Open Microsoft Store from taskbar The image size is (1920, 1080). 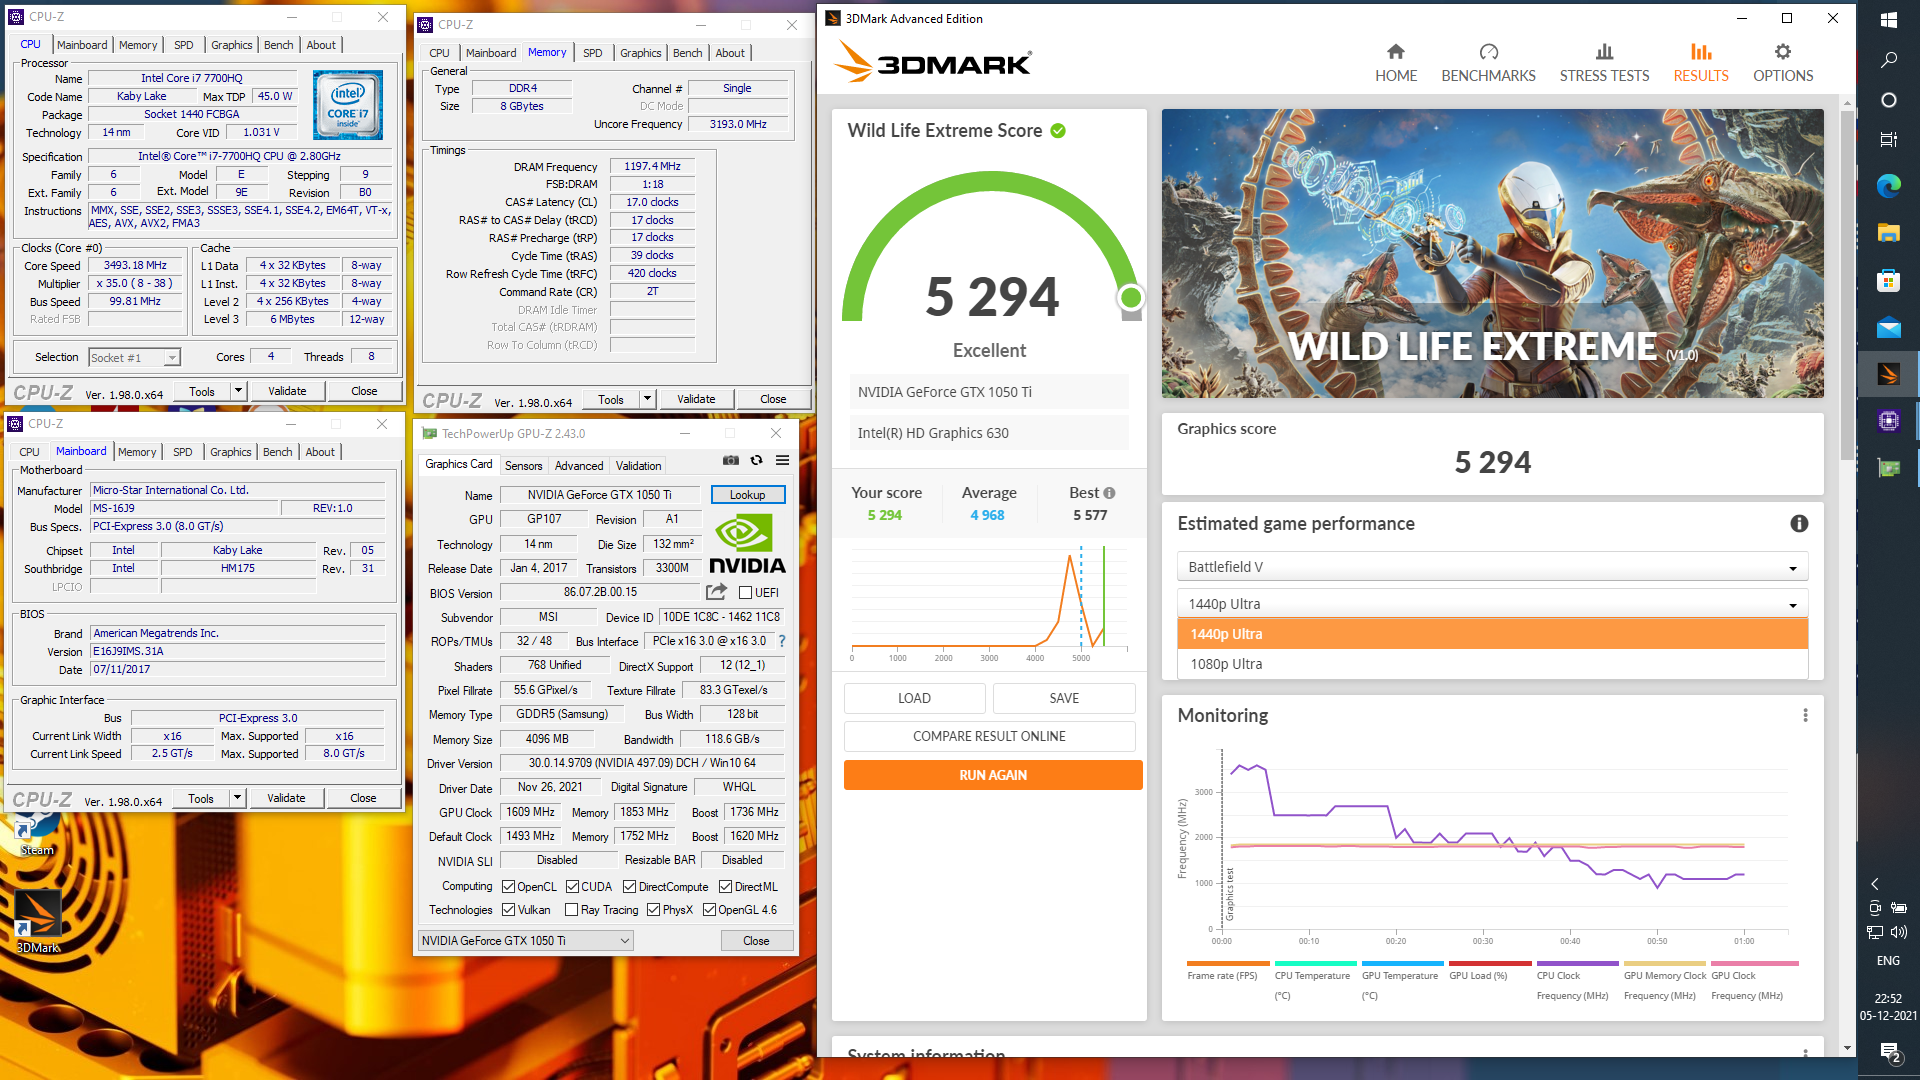tap(1888, 281)
